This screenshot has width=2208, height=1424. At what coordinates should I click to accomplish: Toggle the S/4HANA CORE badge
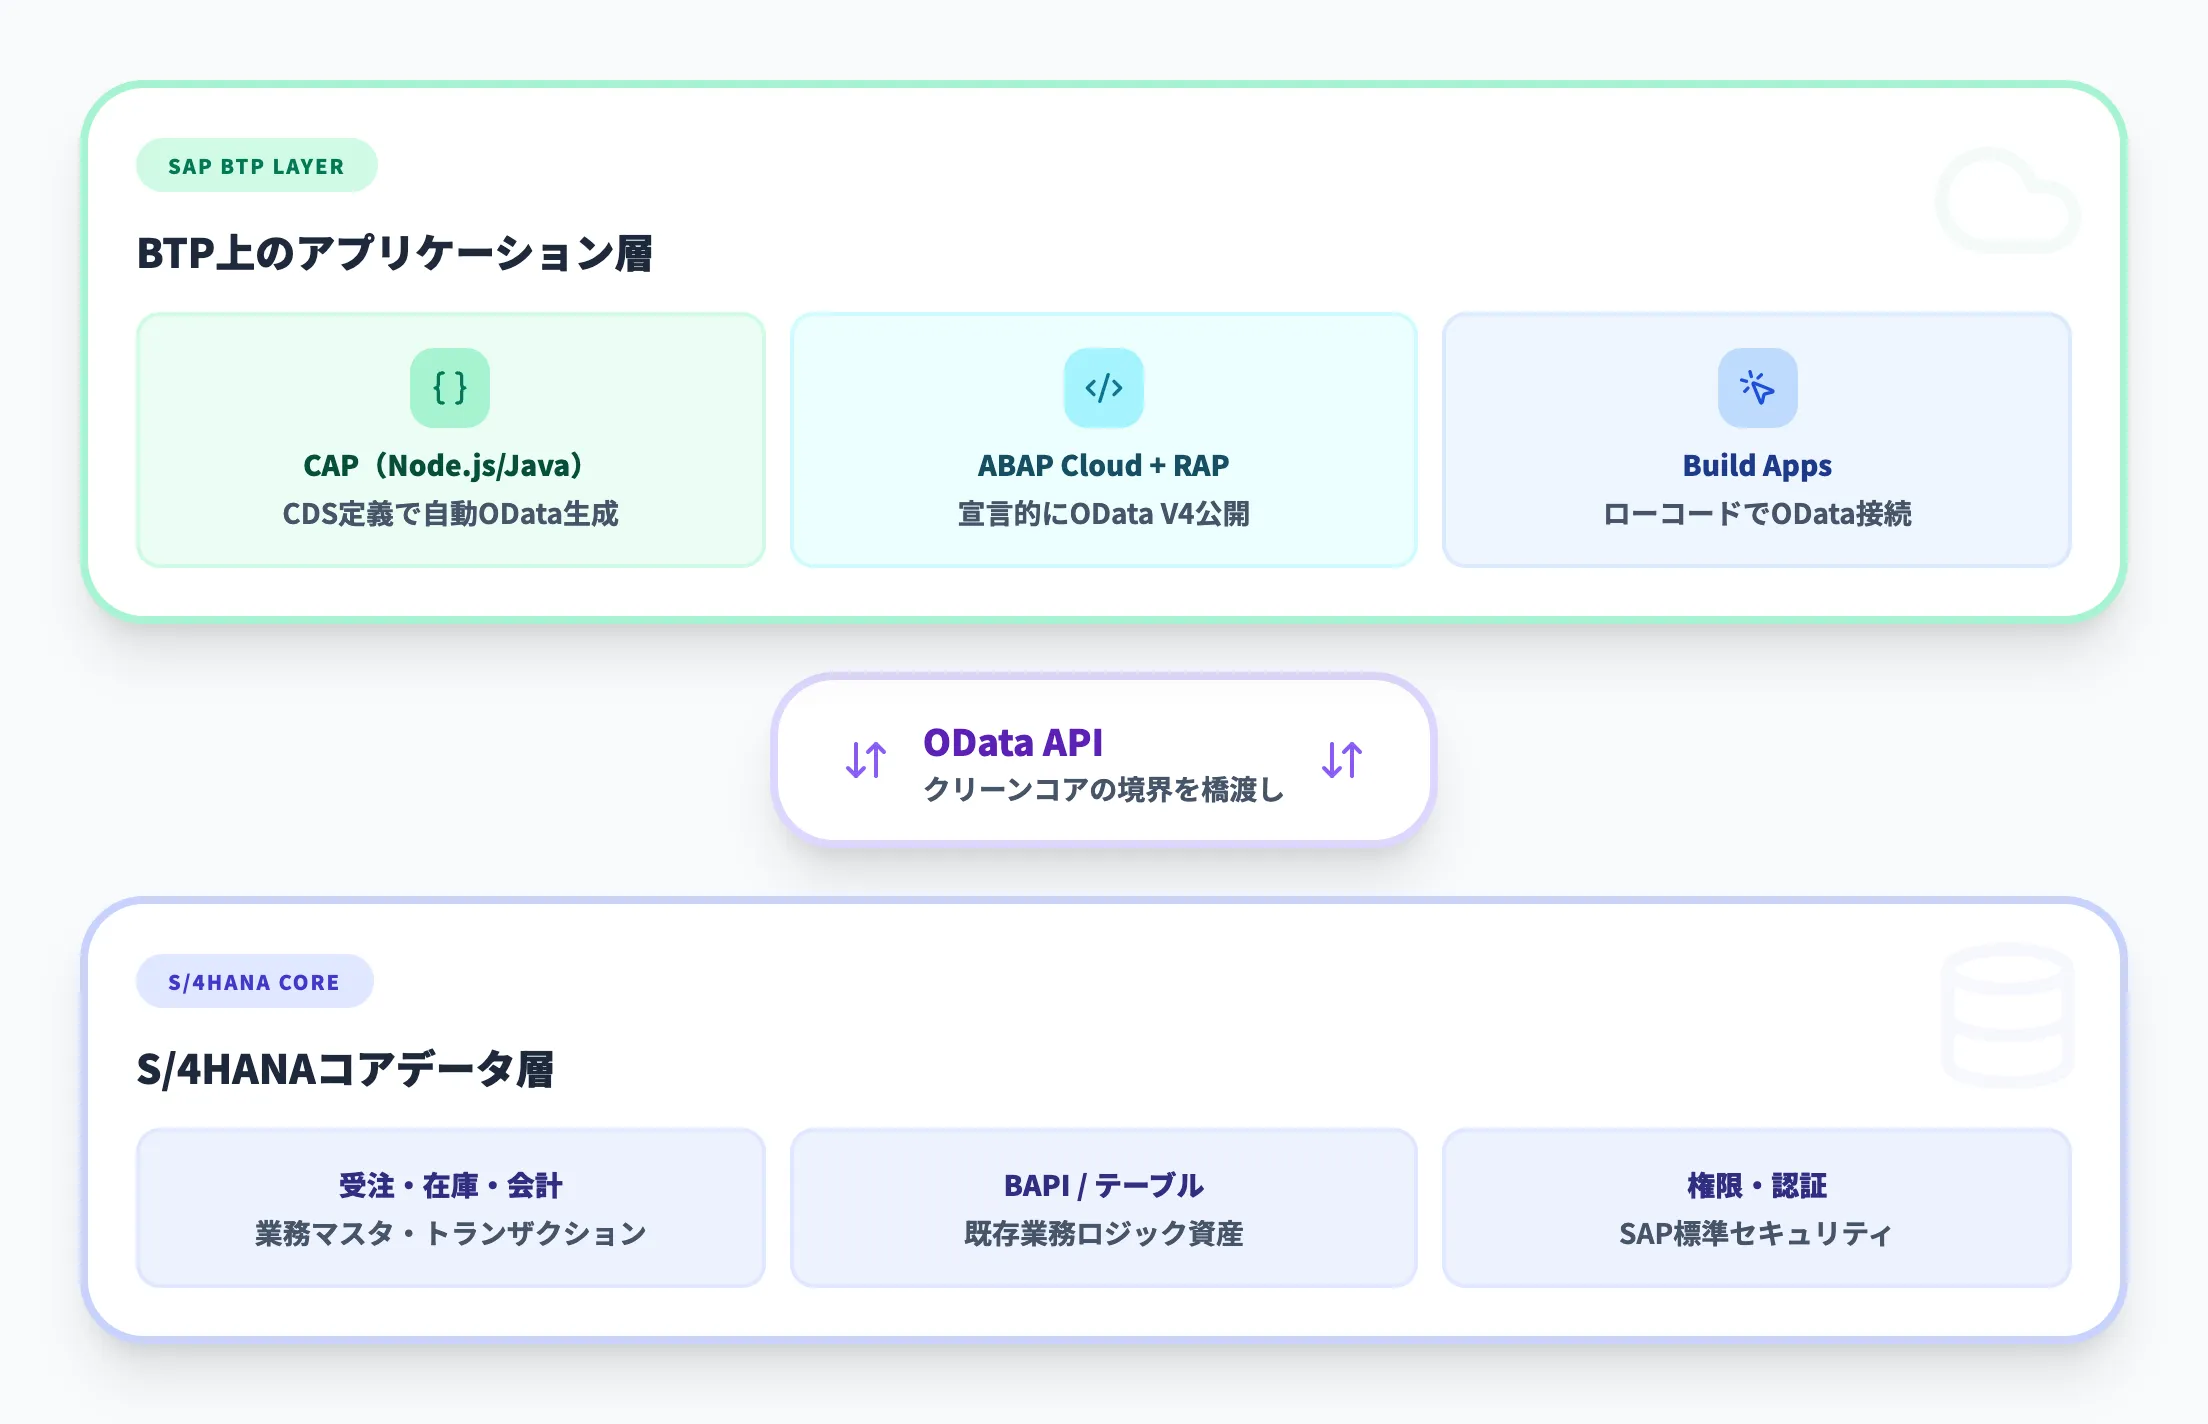point(253,981)
